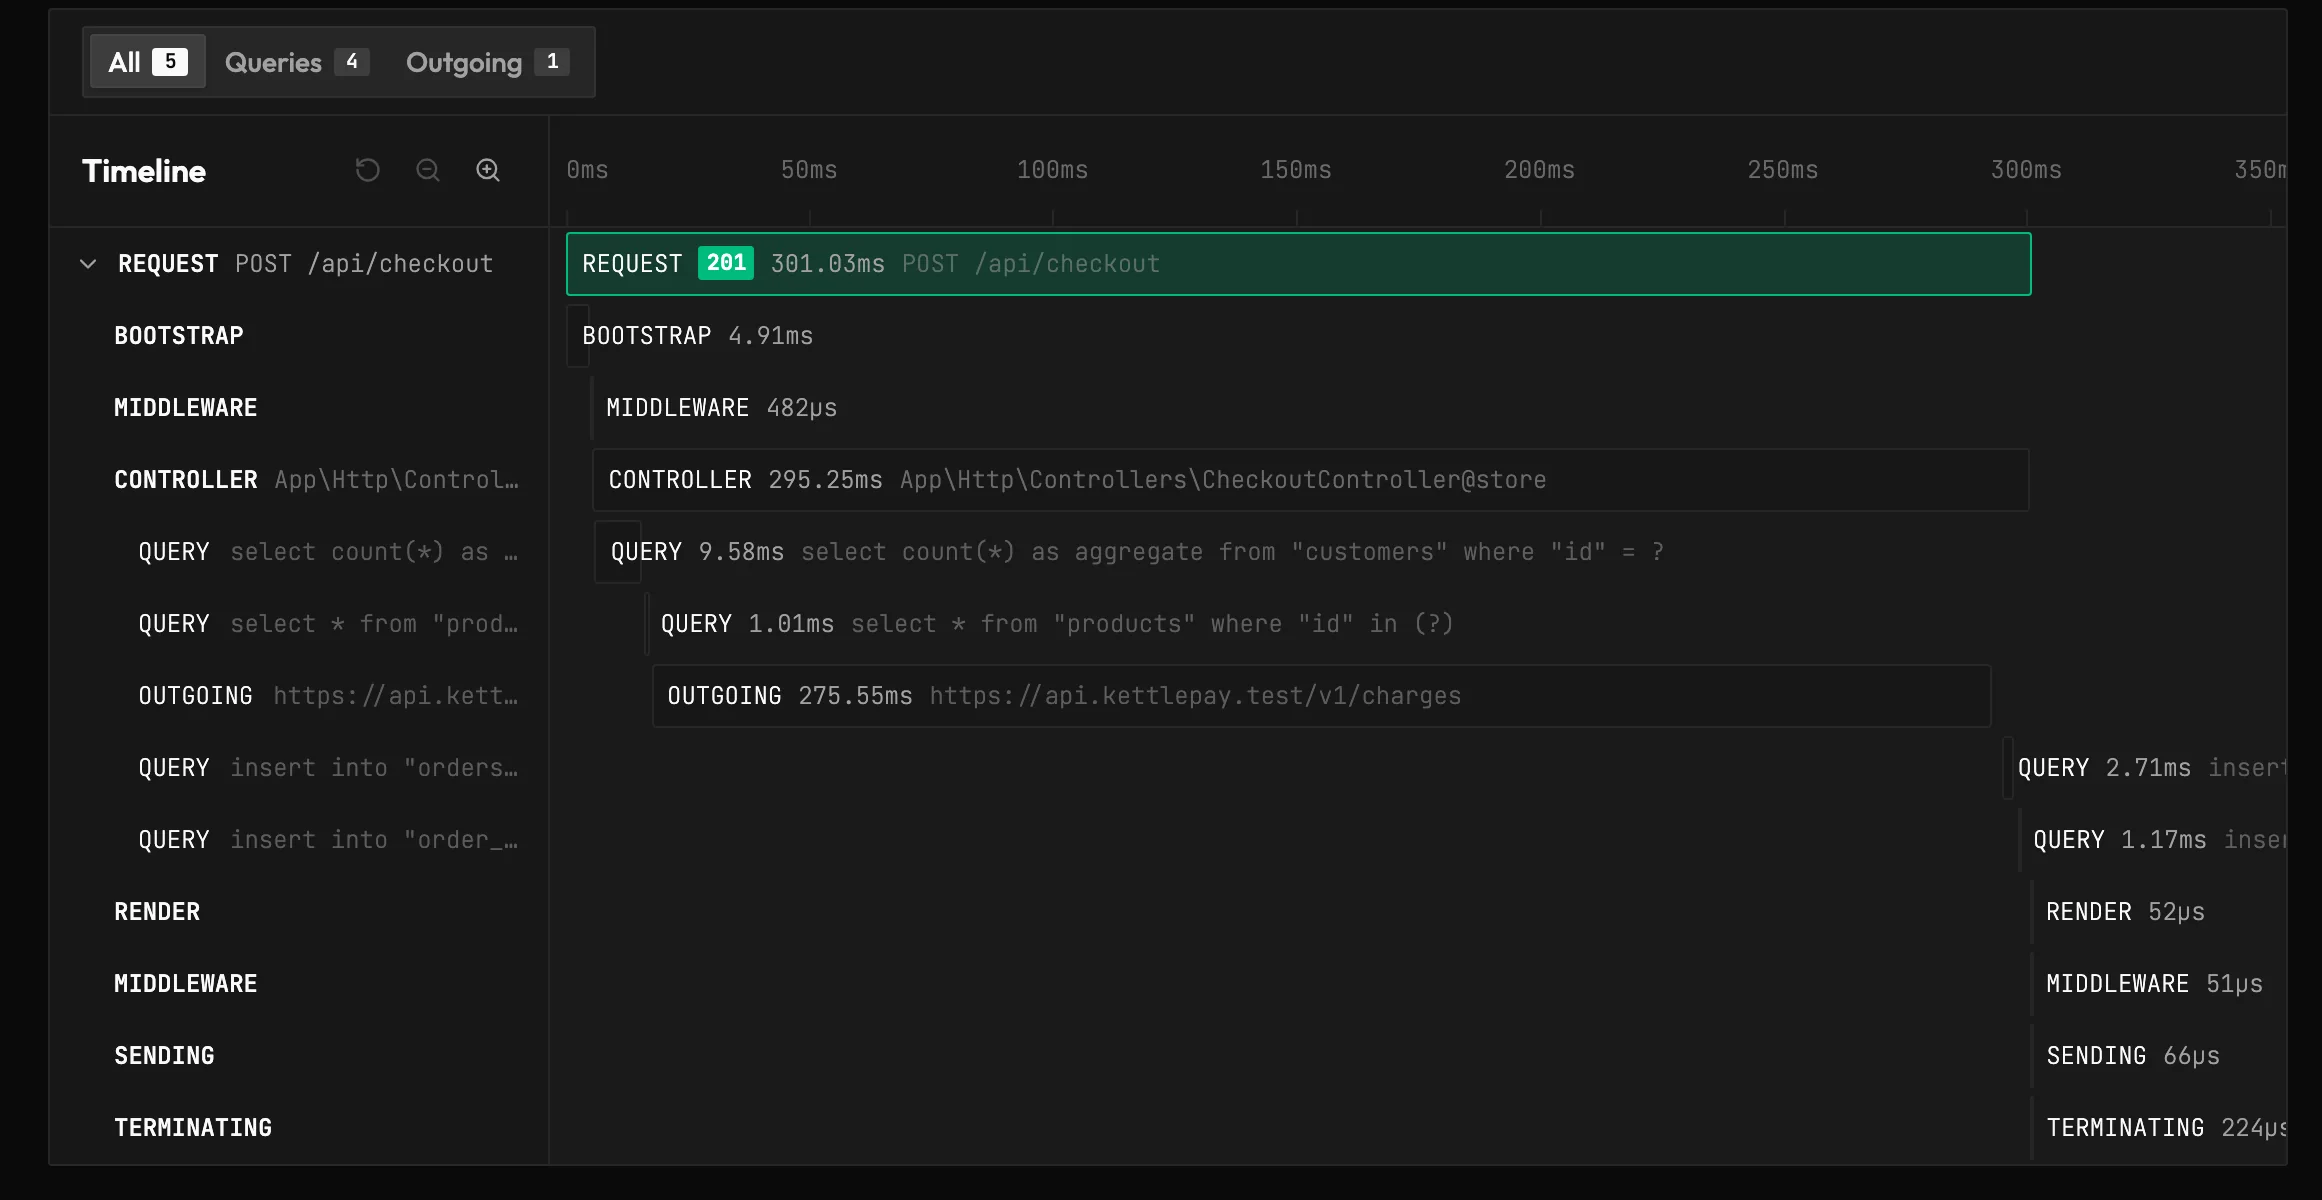Click the QUERY select count(*) row
This screenshot has width=2322, height=1200.
click(299, 552)
